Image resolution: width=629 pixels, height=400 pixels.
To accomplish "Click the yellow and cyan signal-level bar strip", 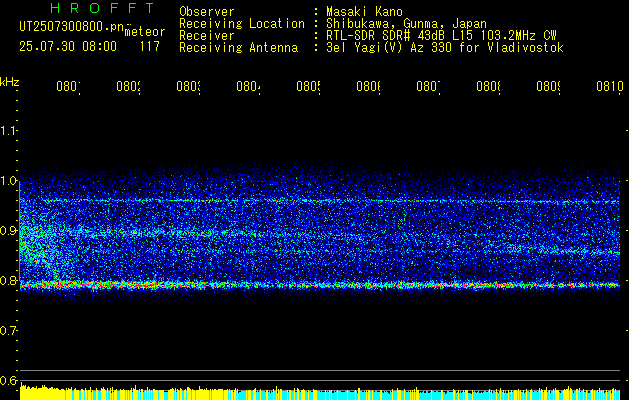I will point(320,392).
